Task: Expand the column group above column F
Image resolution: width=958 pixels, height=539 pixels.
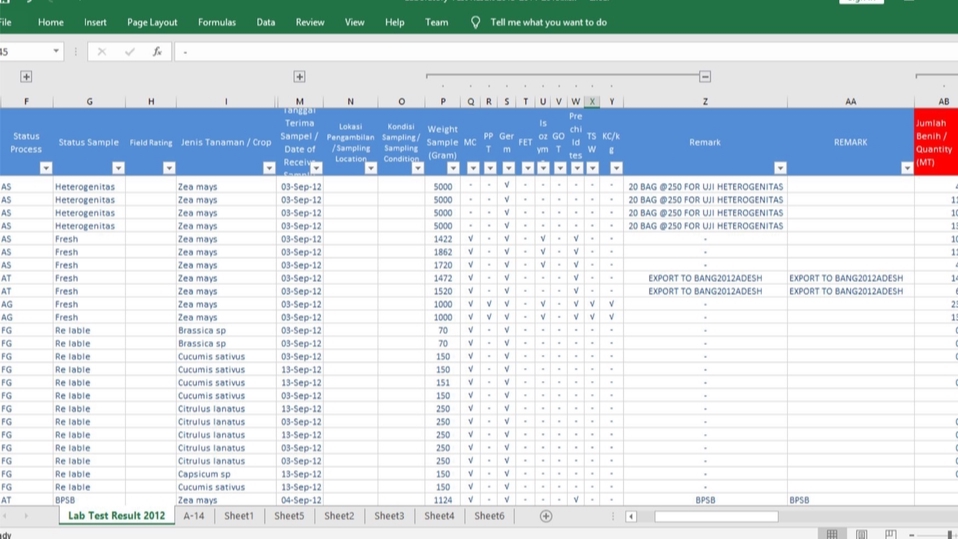Action: (x=26, y=76)
